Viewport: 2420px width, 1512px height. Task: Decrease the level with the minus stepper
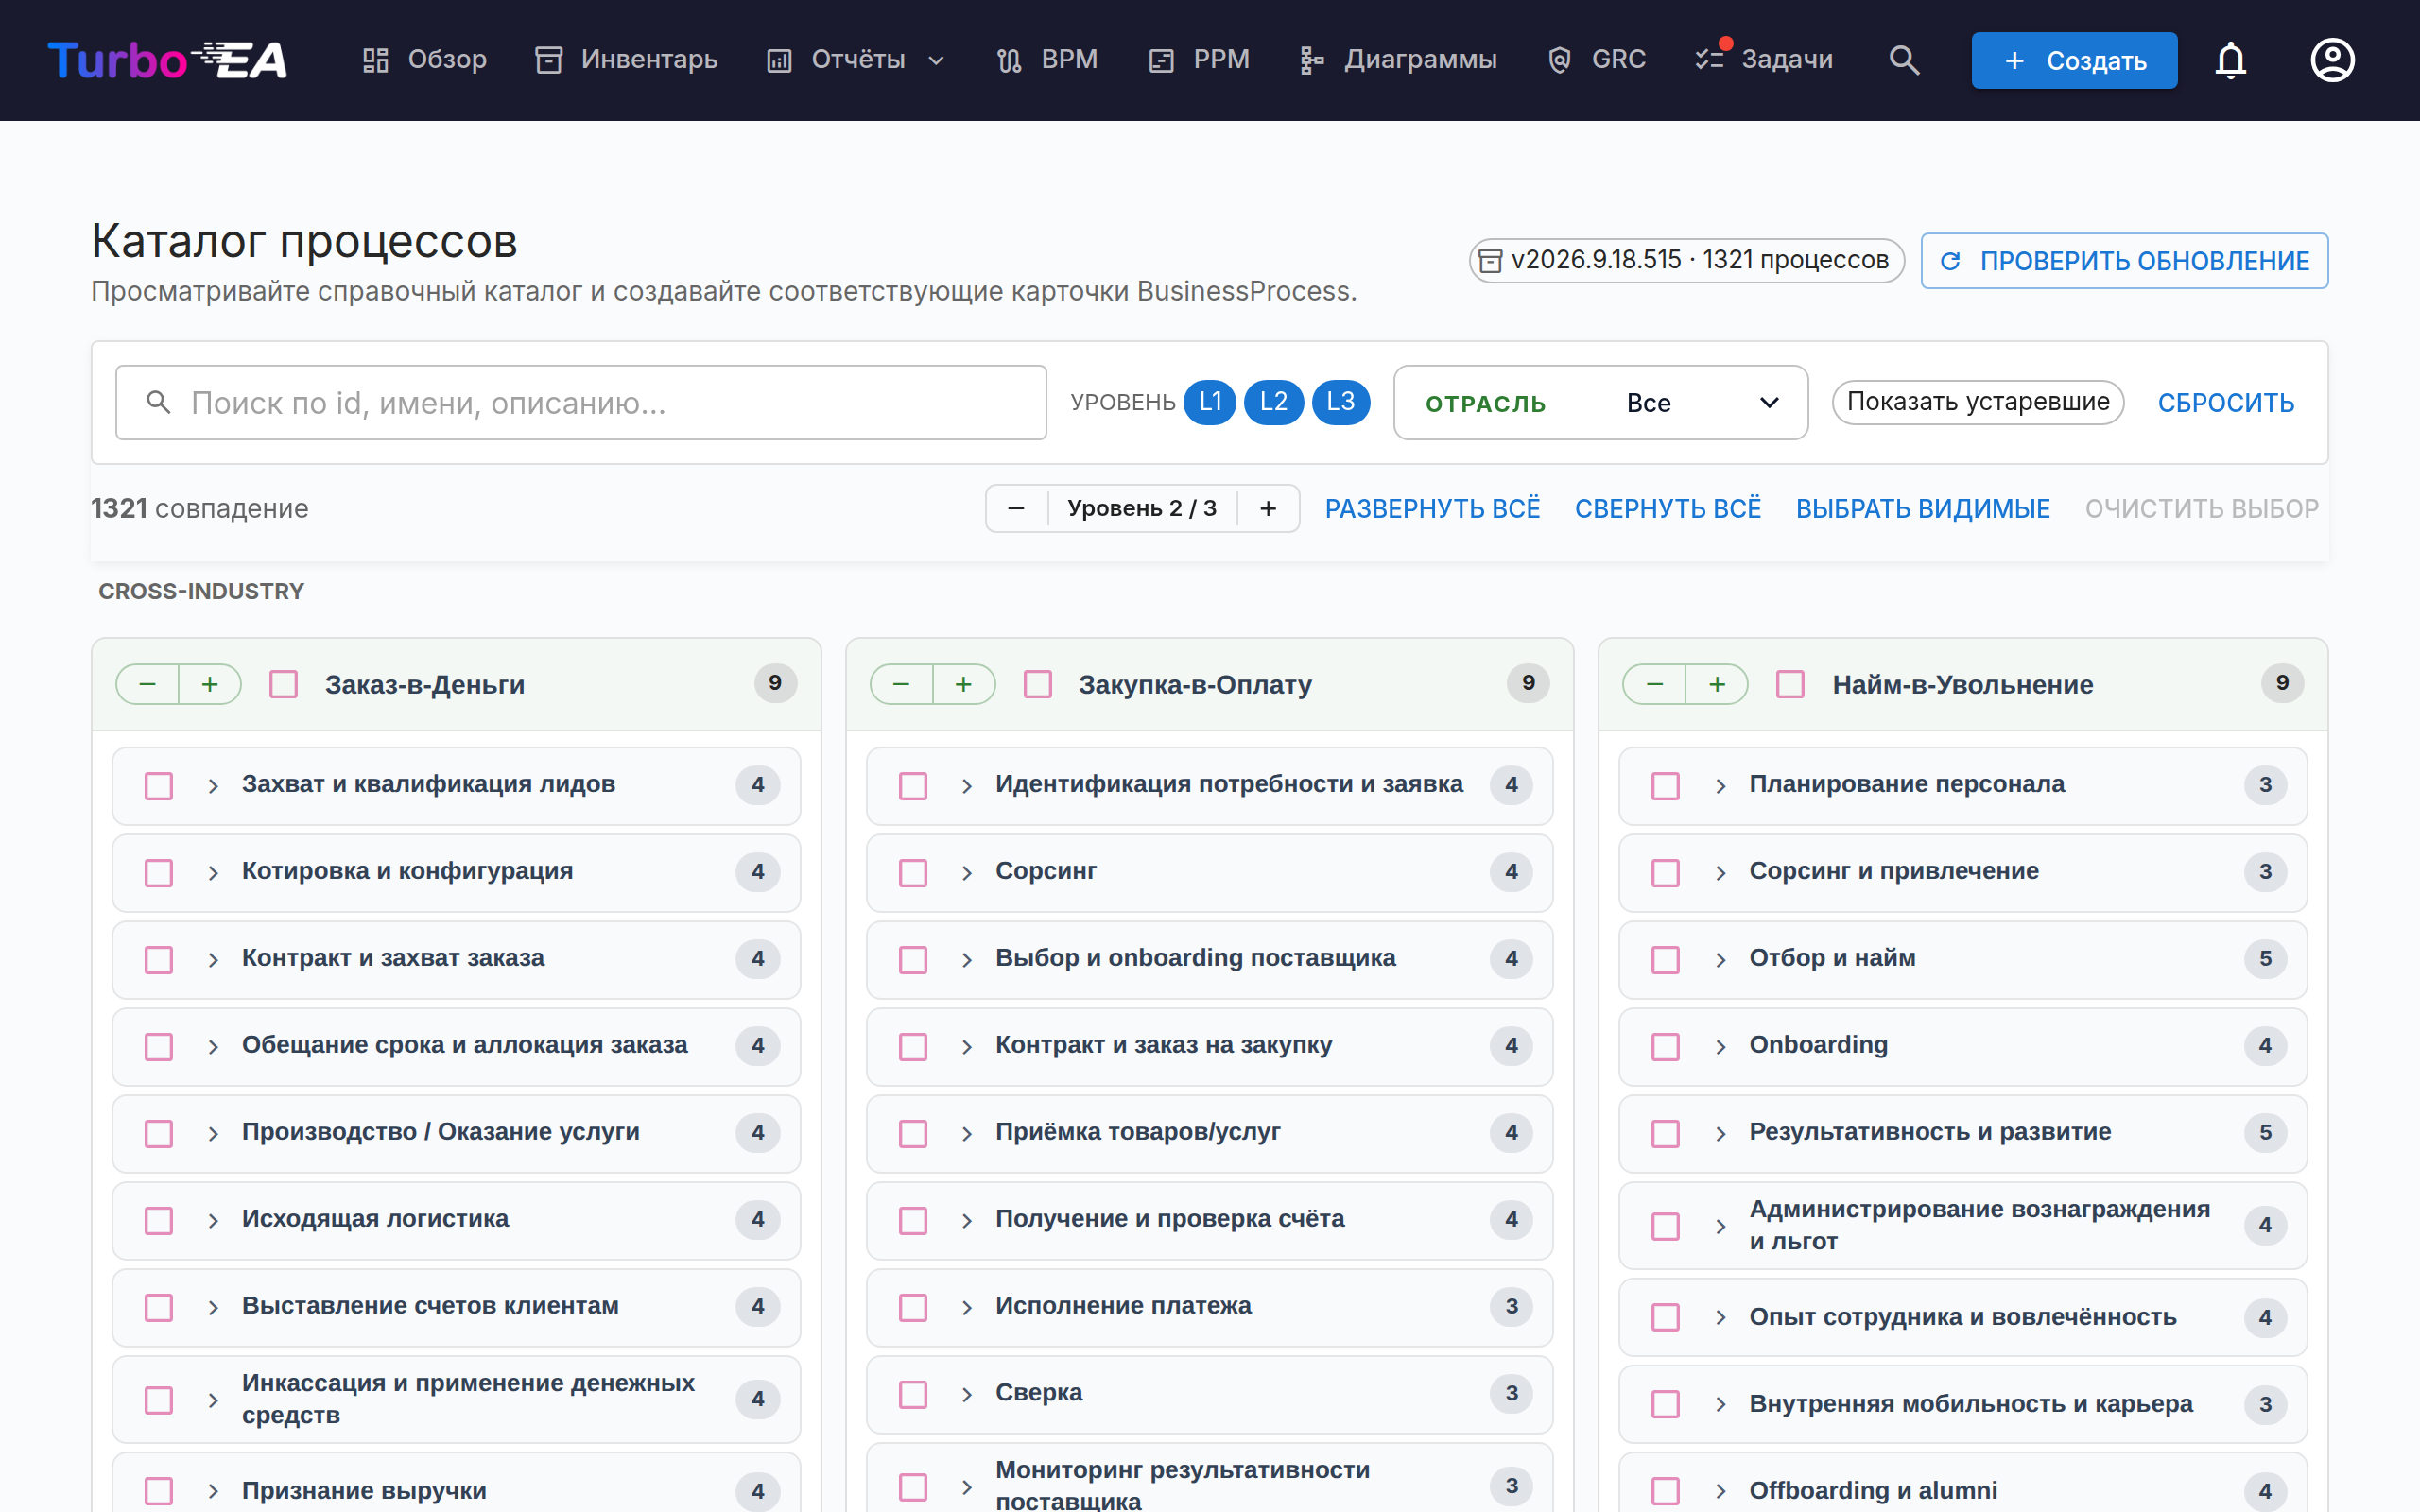pos(1016,509)
